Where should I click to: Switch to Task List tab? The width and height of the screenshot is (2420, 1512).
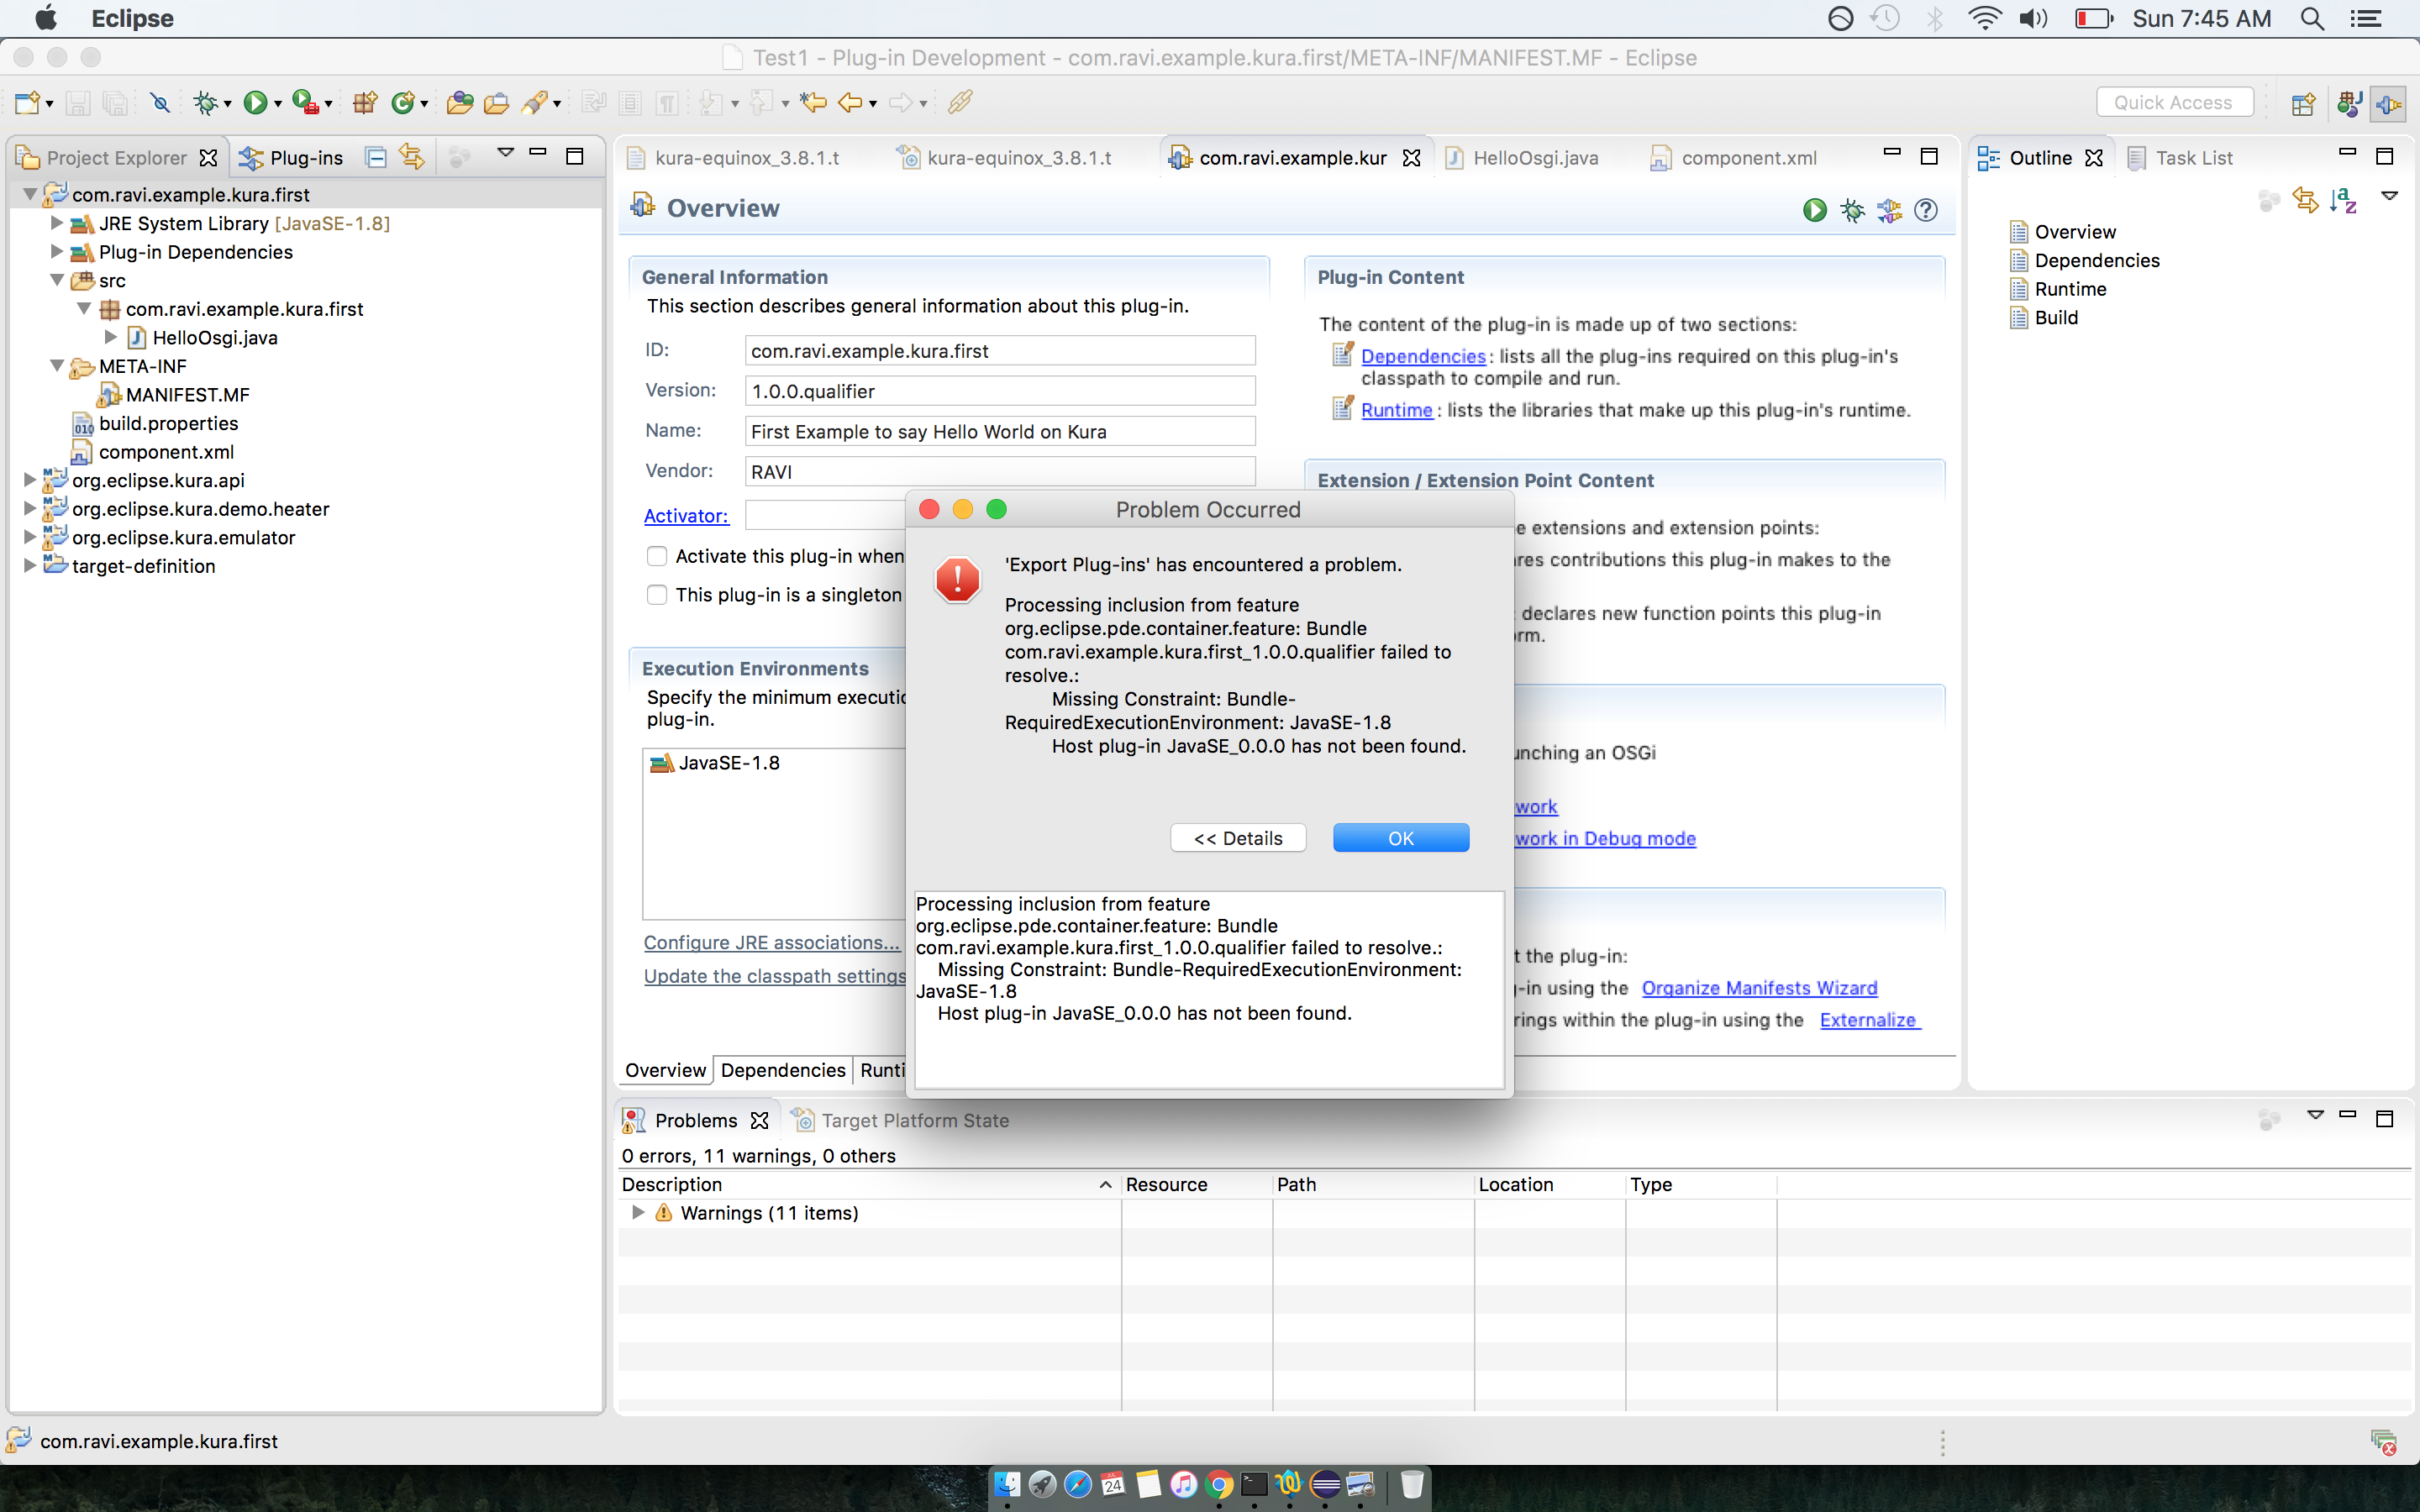click(x=2180, y=157)
